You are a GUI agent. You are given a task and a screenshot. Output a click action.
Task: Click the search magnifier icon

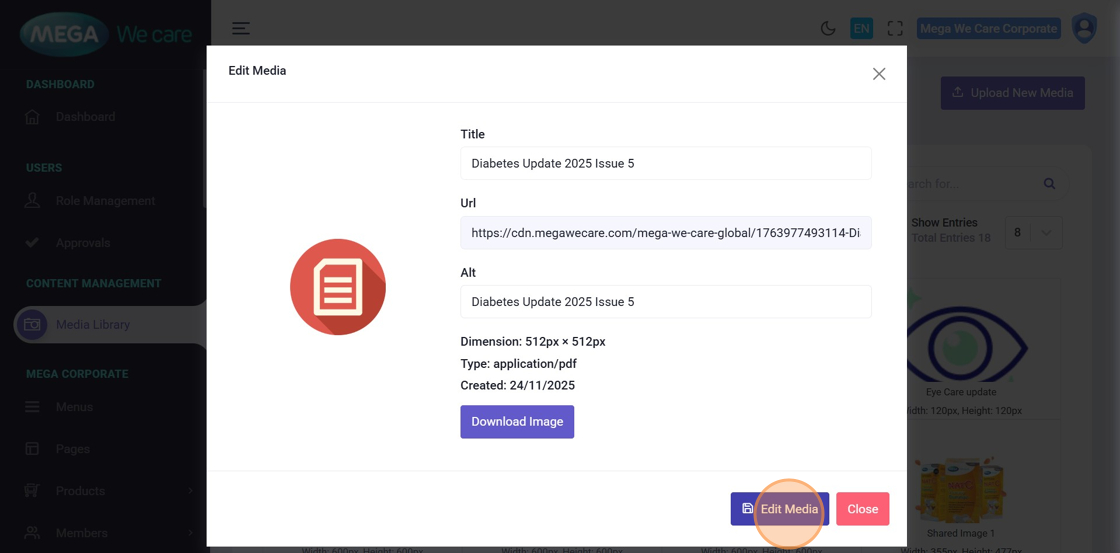[x=1049, y=184]
